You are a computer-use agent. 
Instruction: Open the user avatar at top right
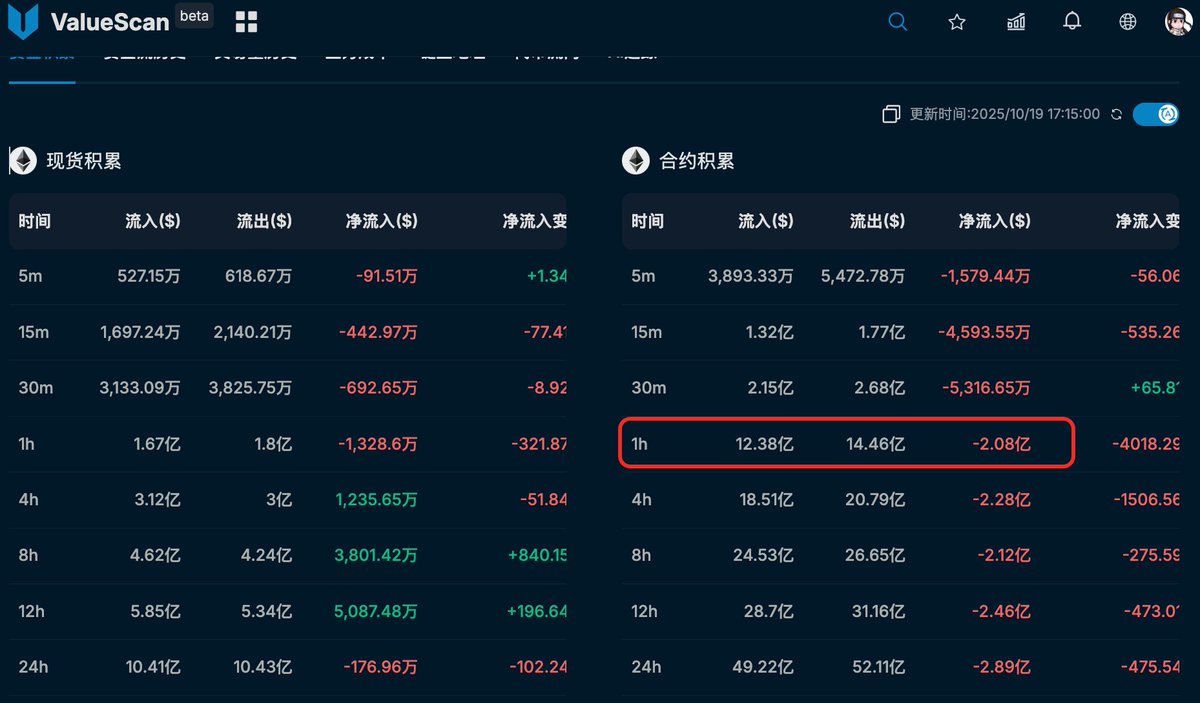(1176, 21)
